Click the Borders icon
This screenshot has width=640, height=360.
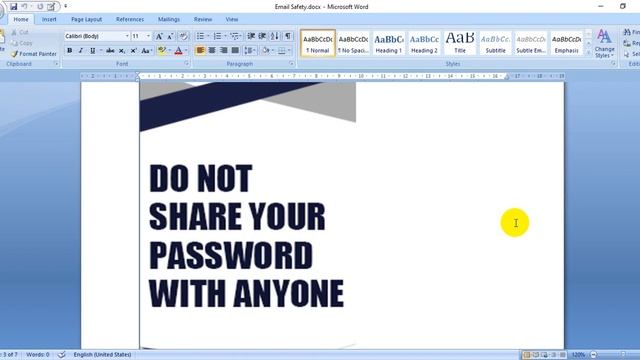pos(282,51)
